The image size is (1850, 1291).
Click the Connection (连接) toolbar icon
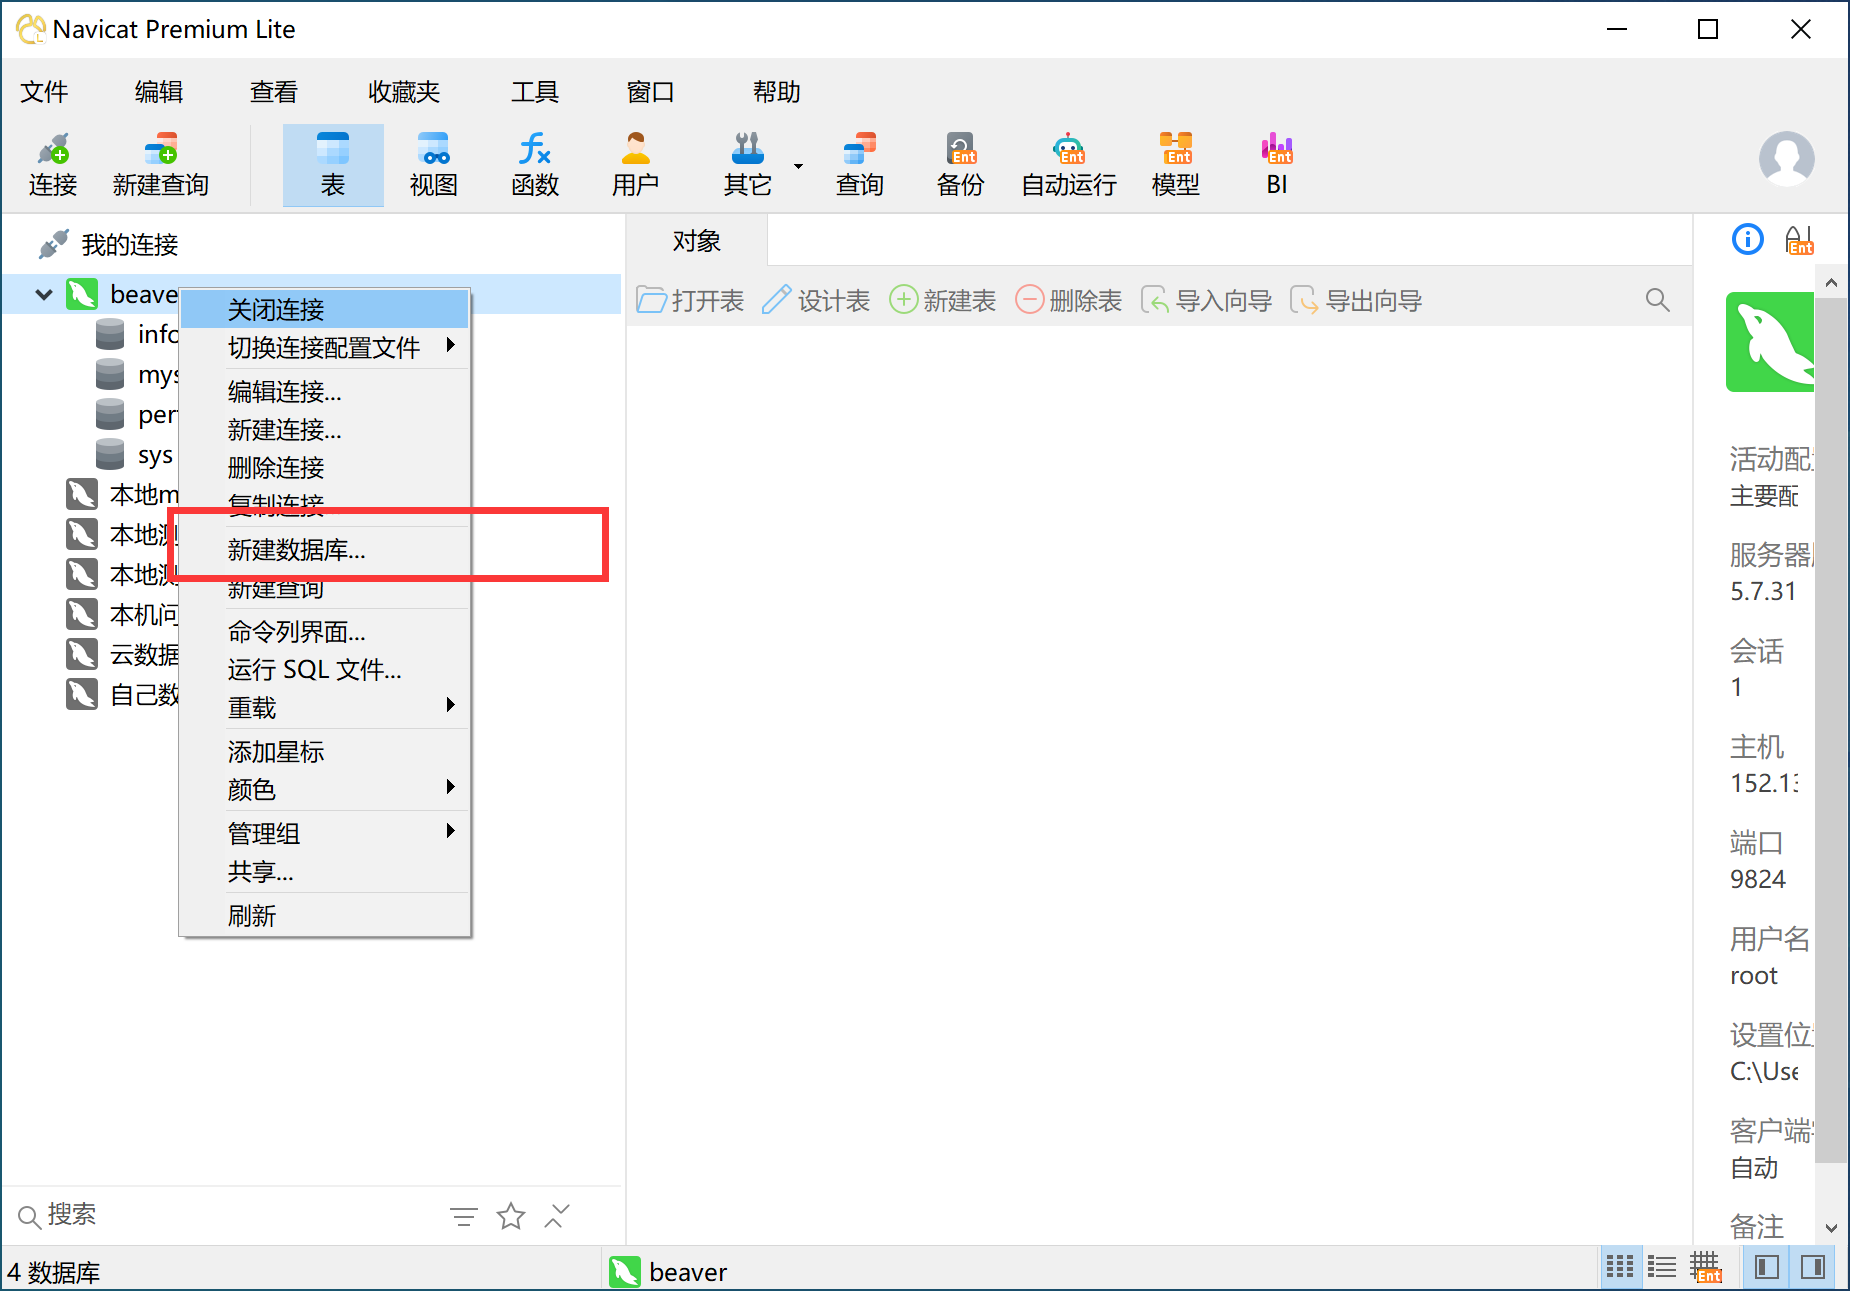coord(53,165)
